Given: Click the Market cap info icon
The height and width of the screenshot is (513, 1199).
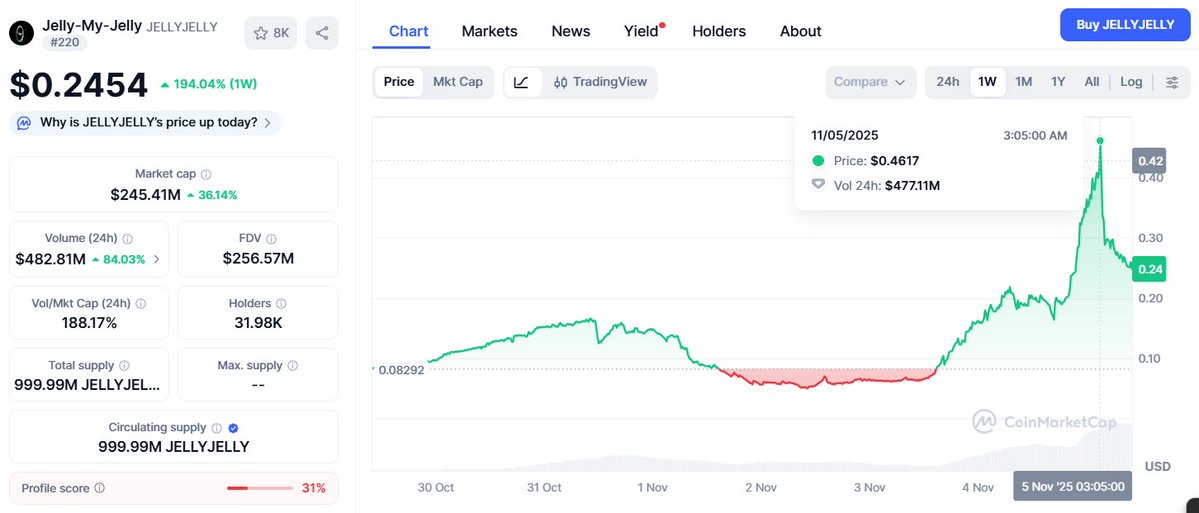Looking at the screenshot, I should point(206,174).
